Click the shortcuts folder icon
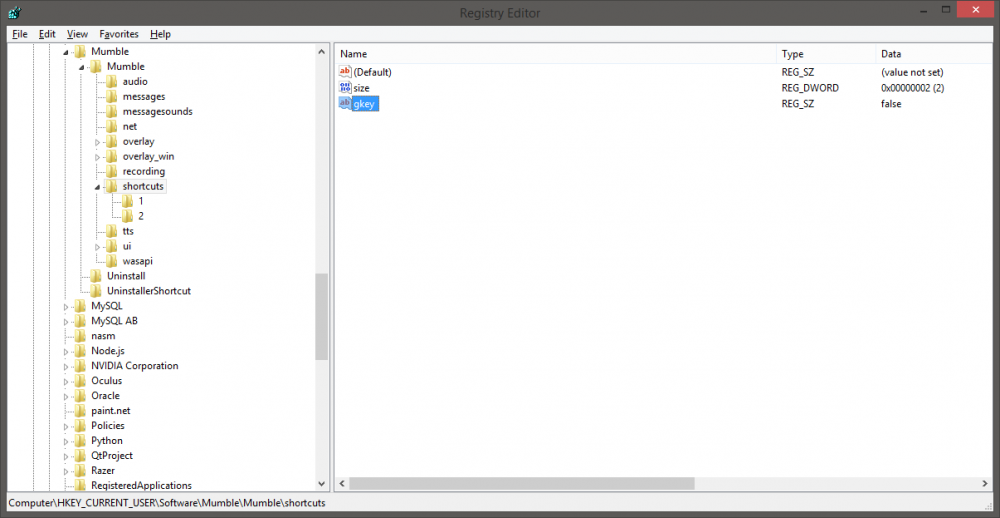The height and width of the screenshot is (518, 1000). pyautogui.click(x=111, y=186)
